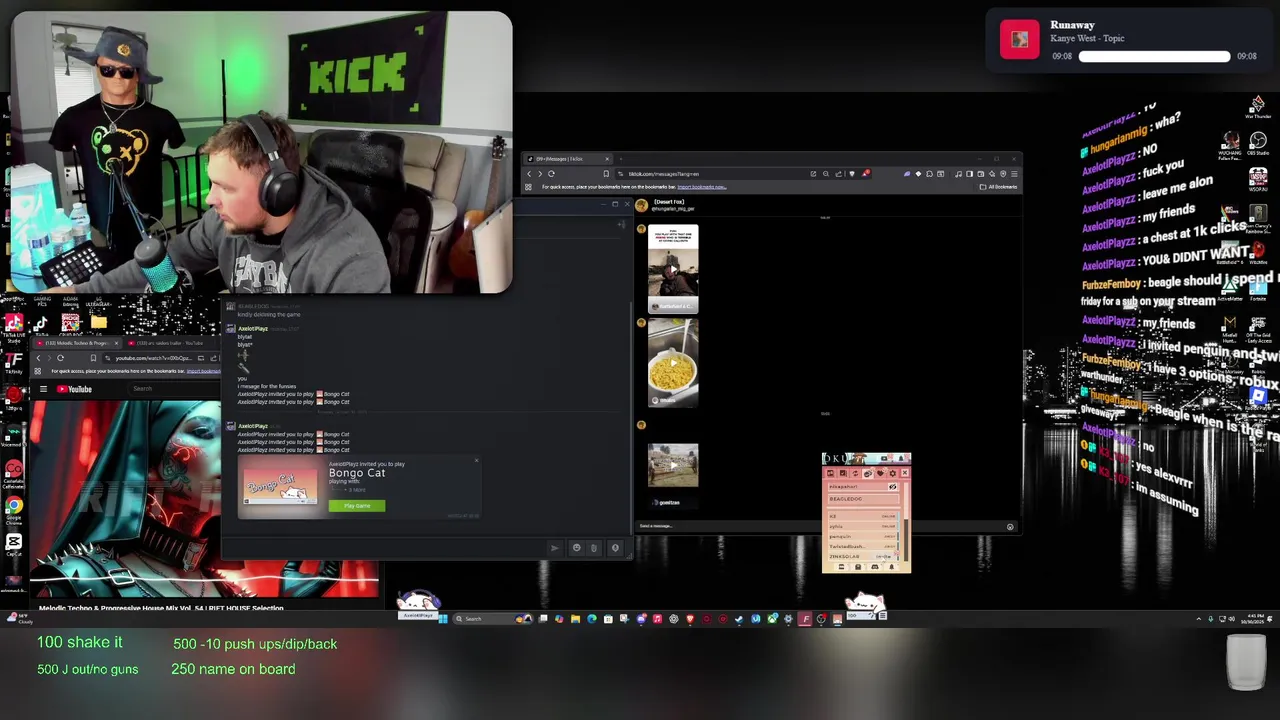Seek the Runaway track progress bar

[x=1154, y=57]
